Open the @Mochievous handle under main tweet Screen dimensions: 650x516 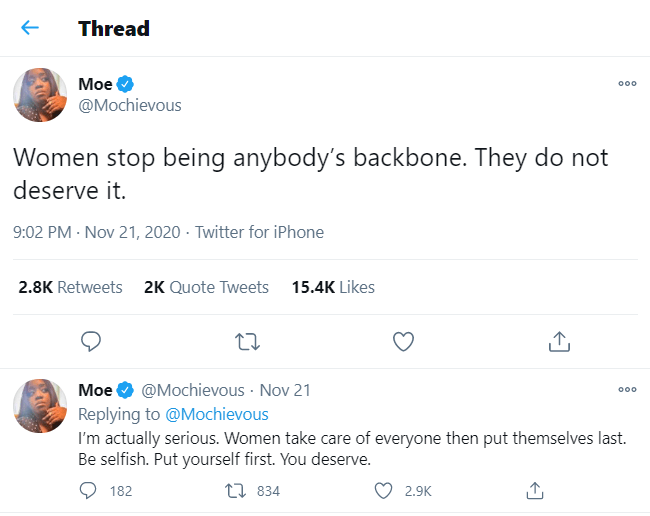click(129, 106)
